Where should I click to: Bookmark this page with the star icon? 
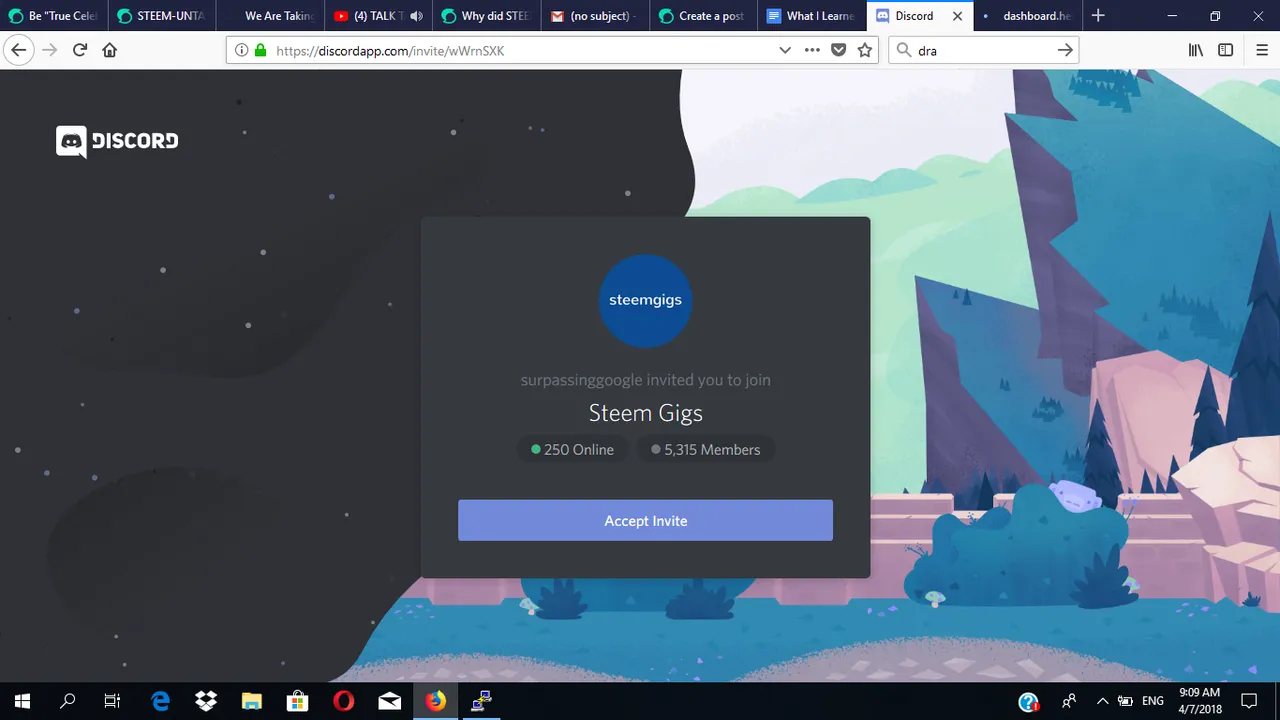865,50
